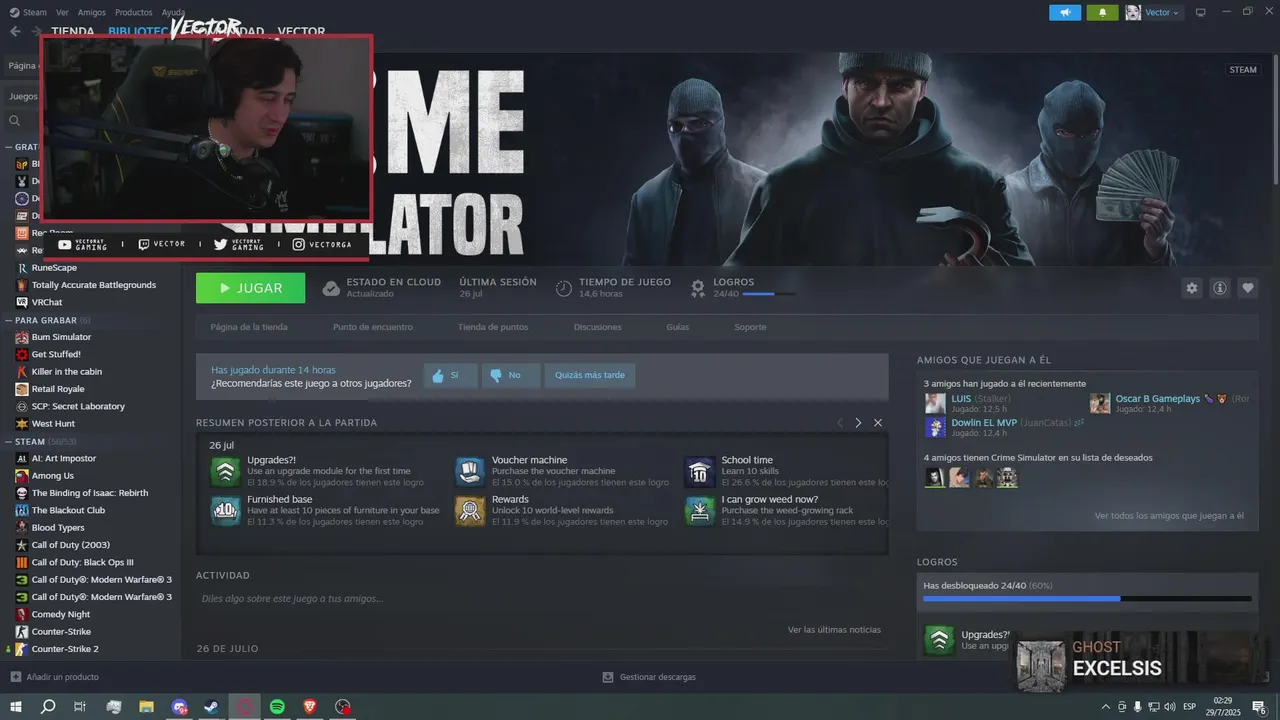Open the Guías tab

(678, 327)
